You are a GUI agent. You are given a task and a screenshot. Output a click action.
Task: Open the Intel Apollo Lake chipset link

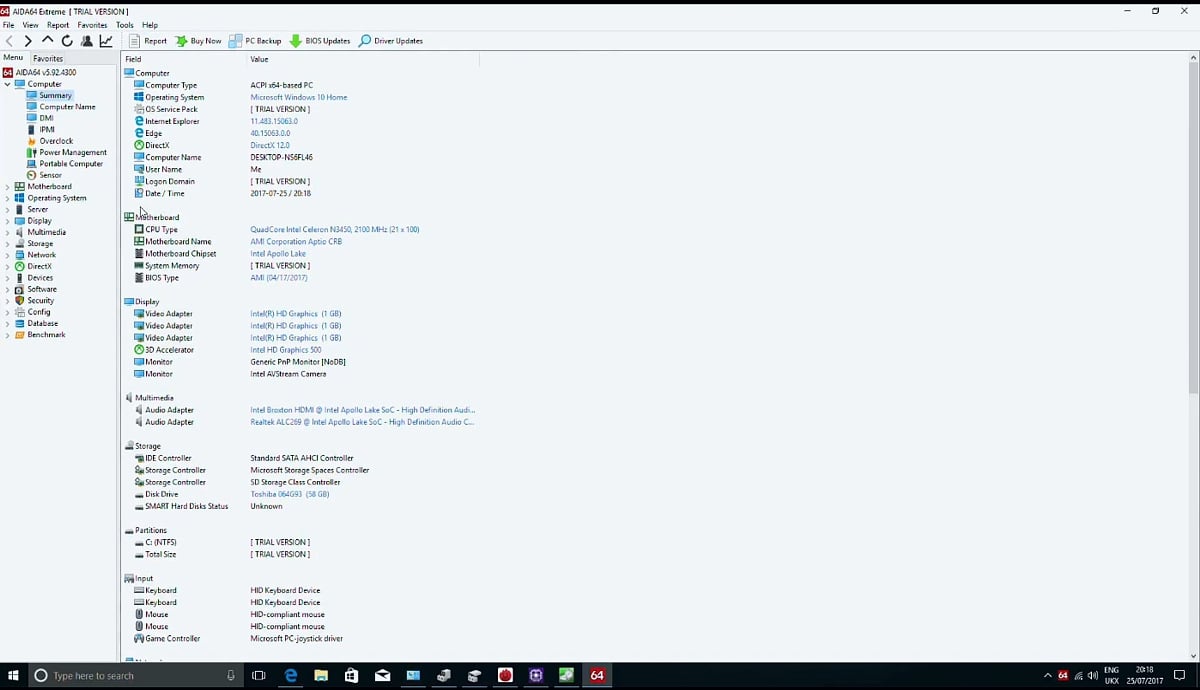pyautogui.click(x=278, y=254)
